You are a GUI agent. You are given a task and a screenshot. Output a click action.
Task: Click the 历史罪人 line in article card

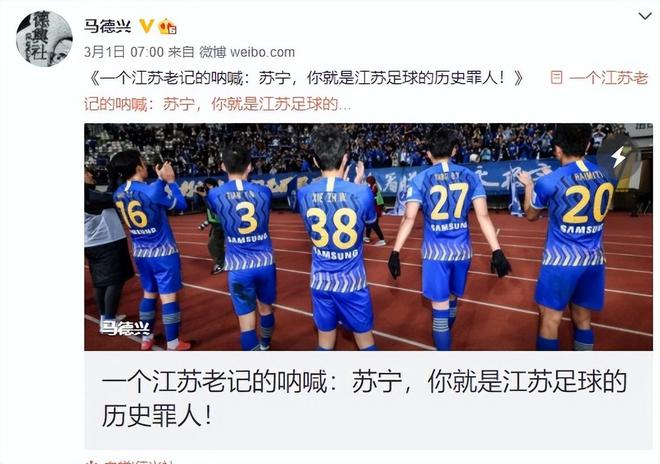pyautogui.click(x=156, y=415)
